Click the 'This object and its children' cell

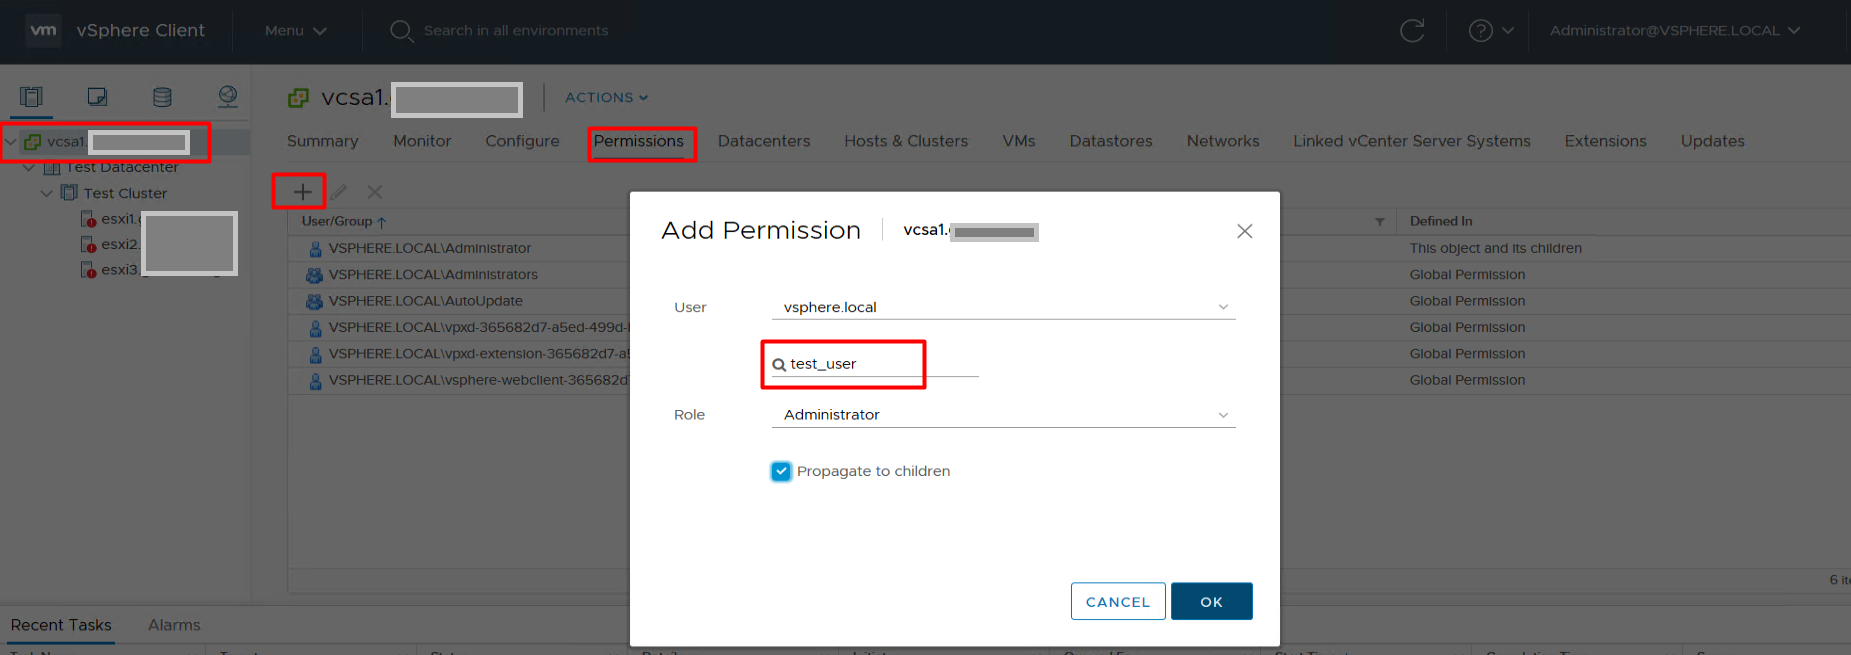click(x=1496, y=249)
